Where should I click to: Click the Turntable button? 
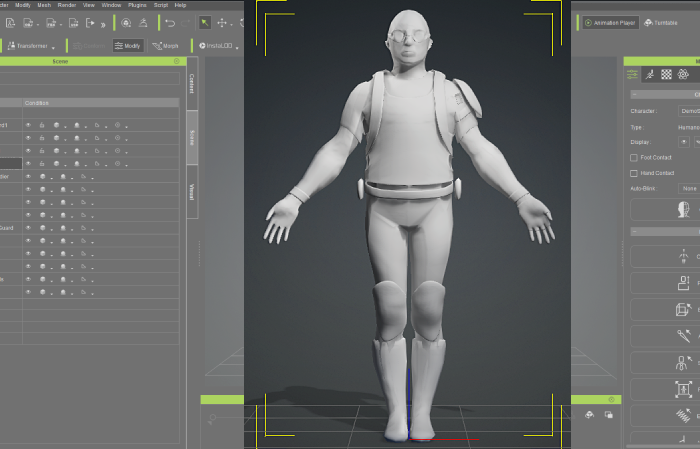coord(661,23)
